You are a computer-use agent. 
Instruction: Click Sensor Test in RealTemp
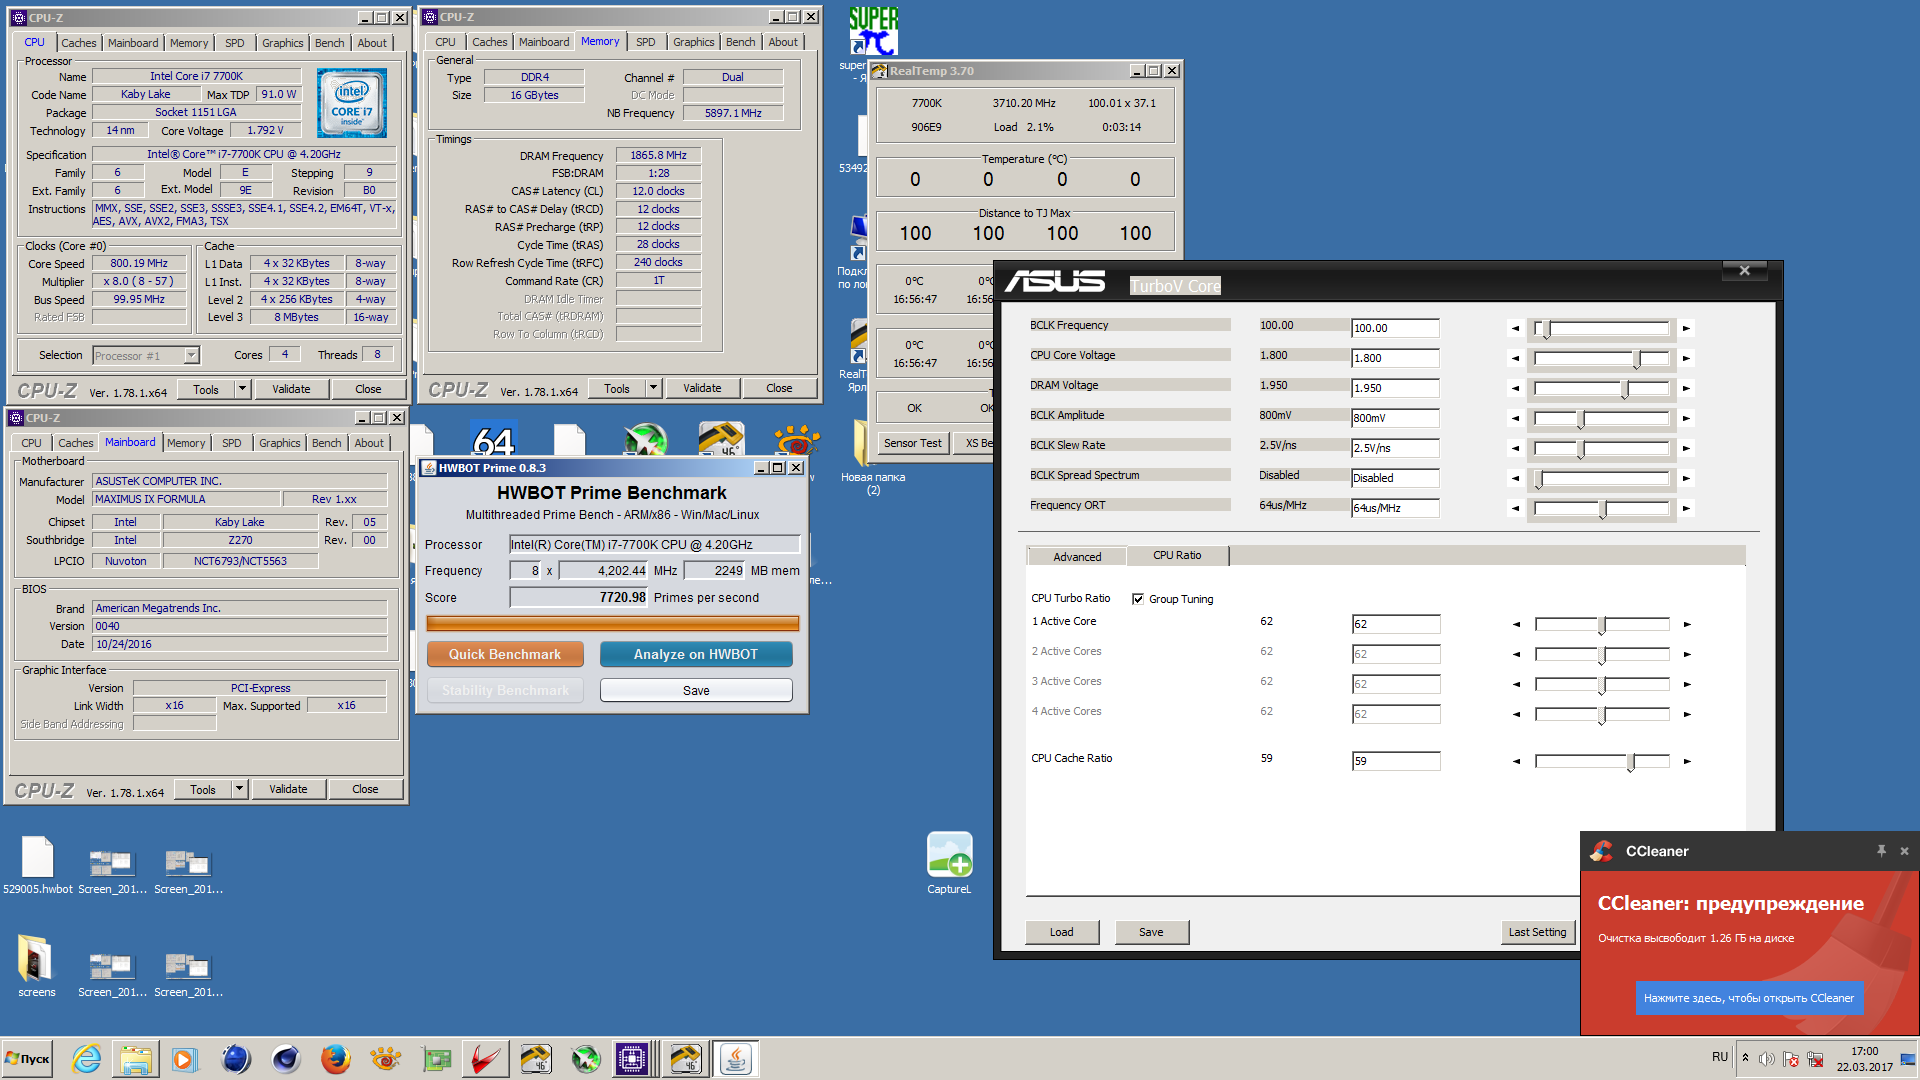coord(912,443)
